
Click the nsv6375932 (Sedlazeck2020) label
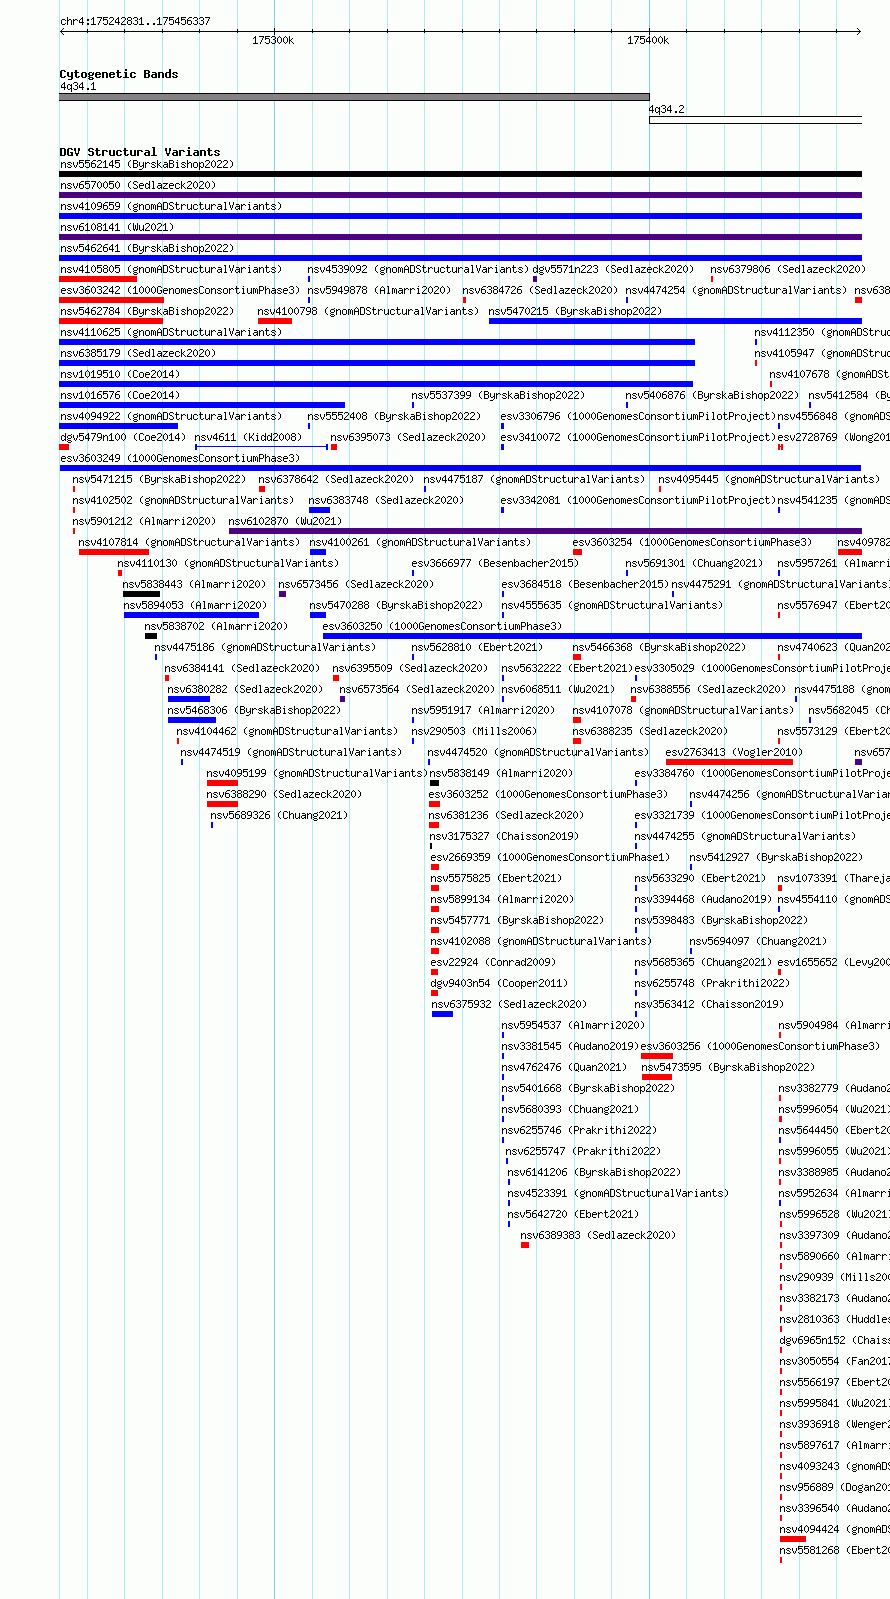click(x=509, y=1004)
